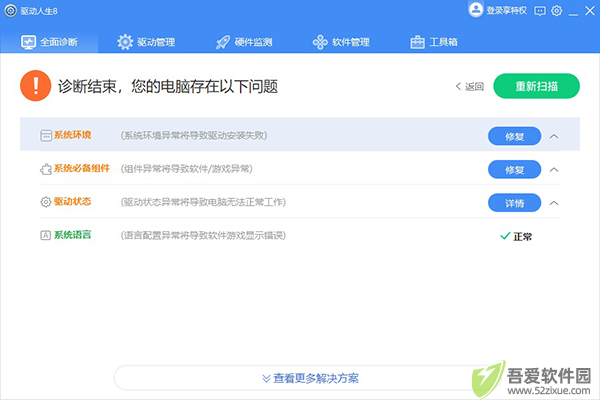Click the 全面诊断 monitor icon

coord(29,42)
